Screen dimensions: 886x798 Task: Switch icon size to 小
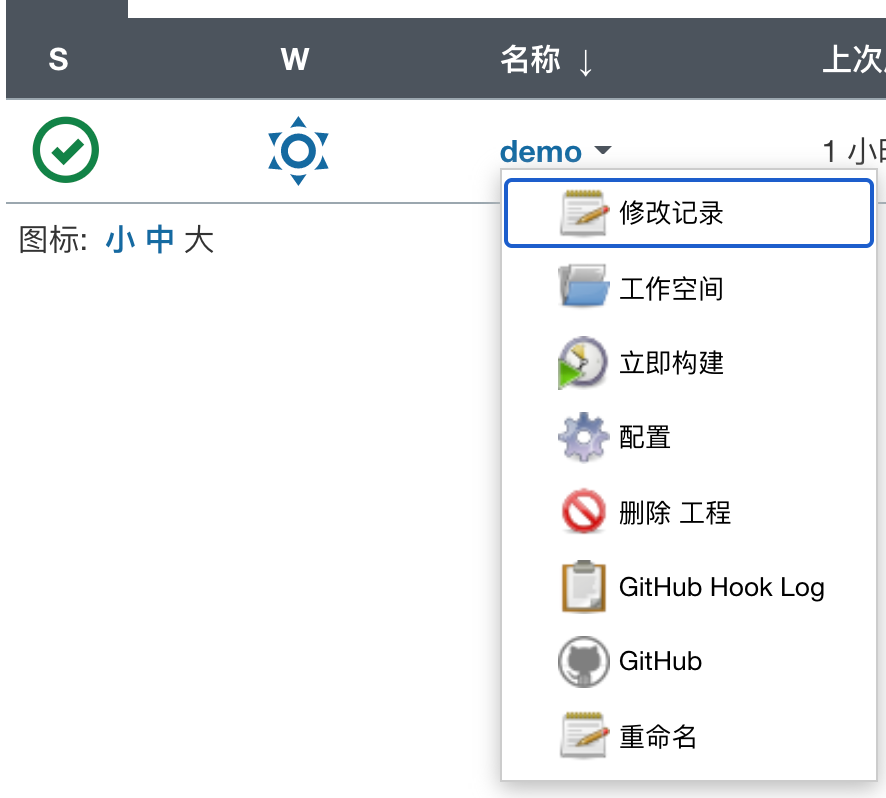pos(120,240)
